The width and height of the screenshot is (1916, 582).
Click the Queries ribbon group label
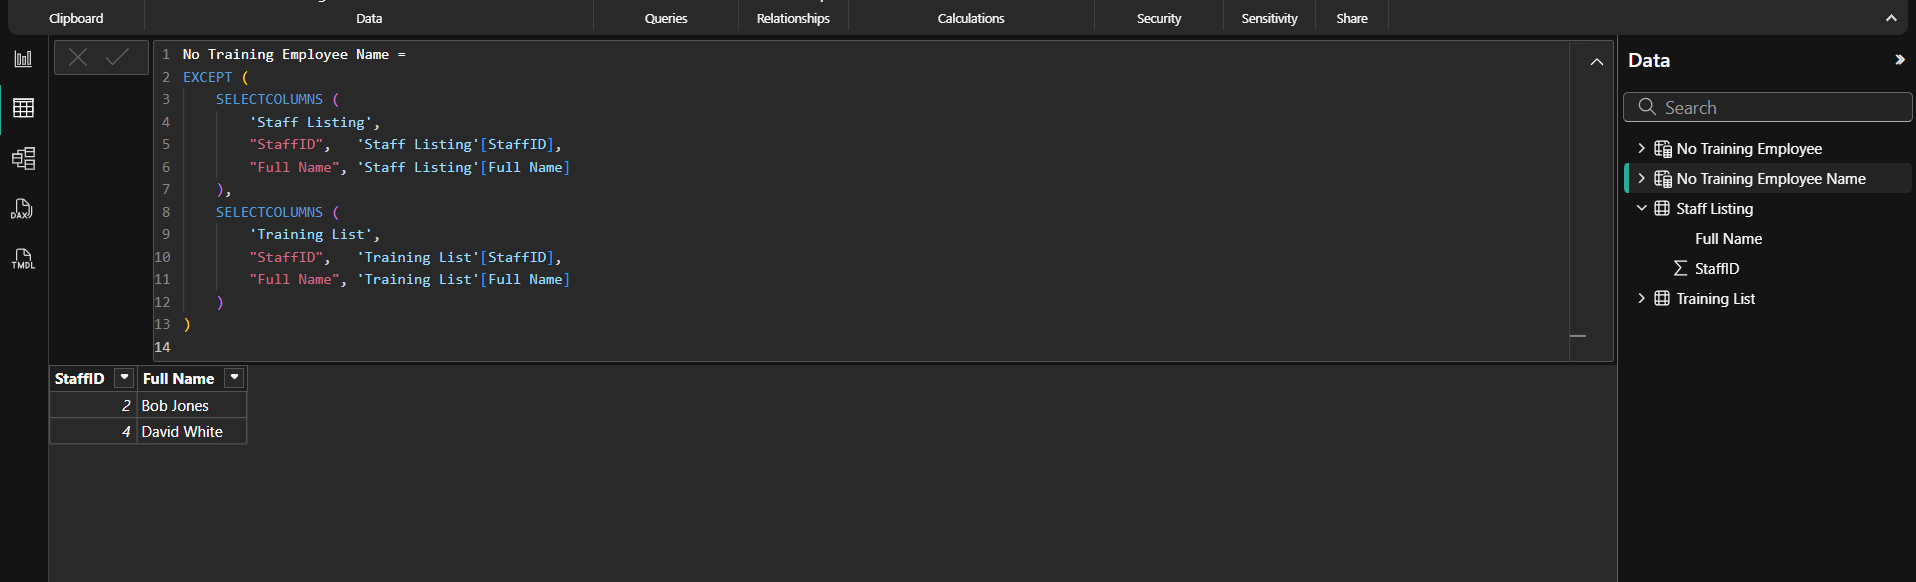point(666,18)
